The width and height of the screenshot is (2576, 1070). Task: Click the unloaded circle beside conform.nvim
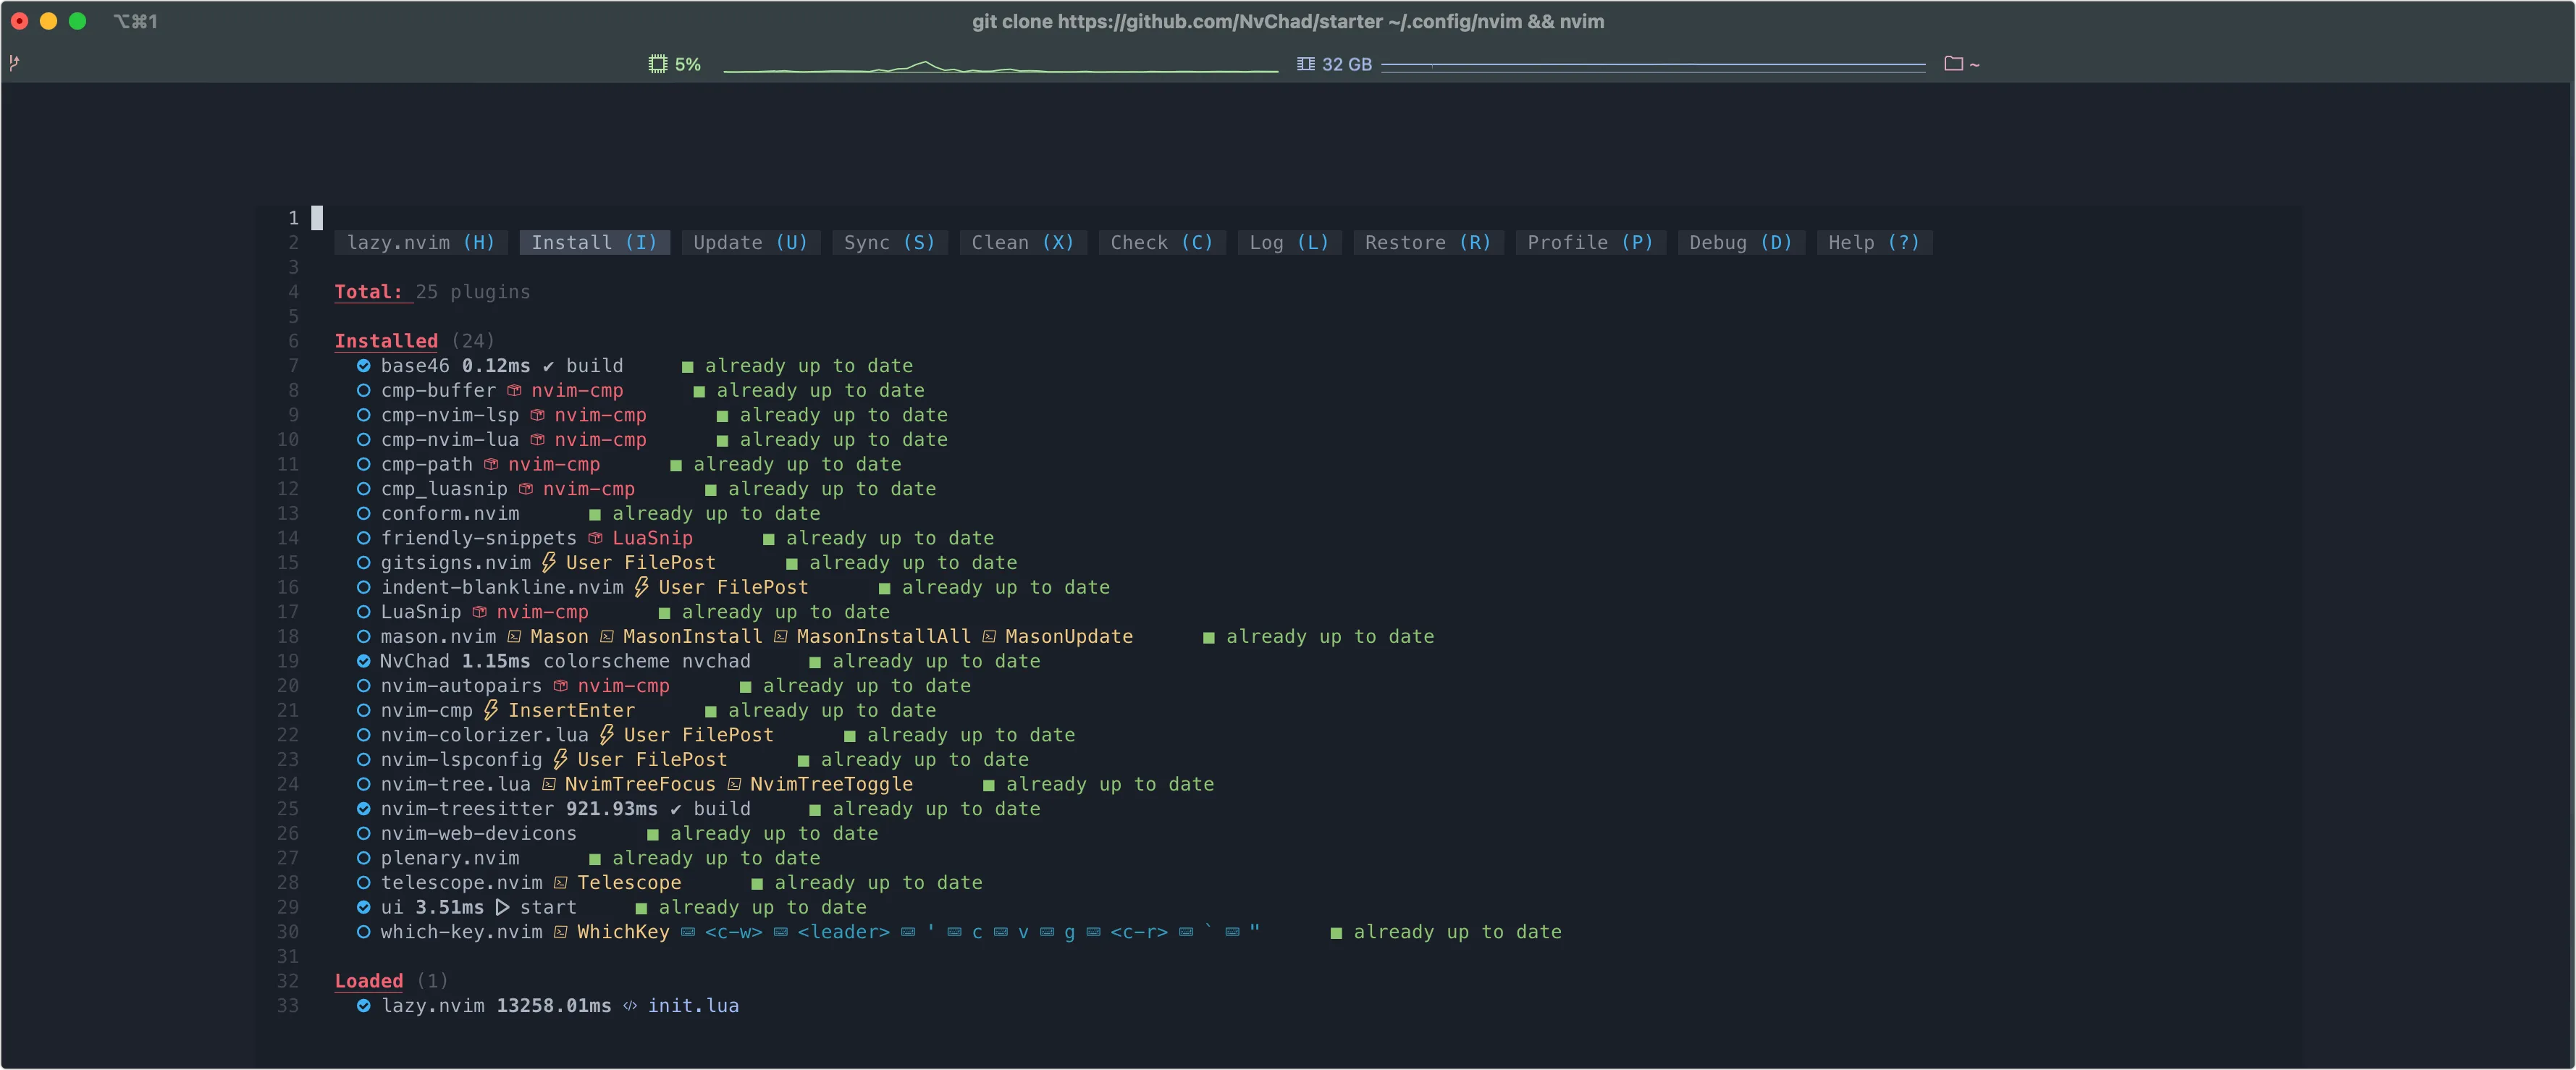point(364,514)
